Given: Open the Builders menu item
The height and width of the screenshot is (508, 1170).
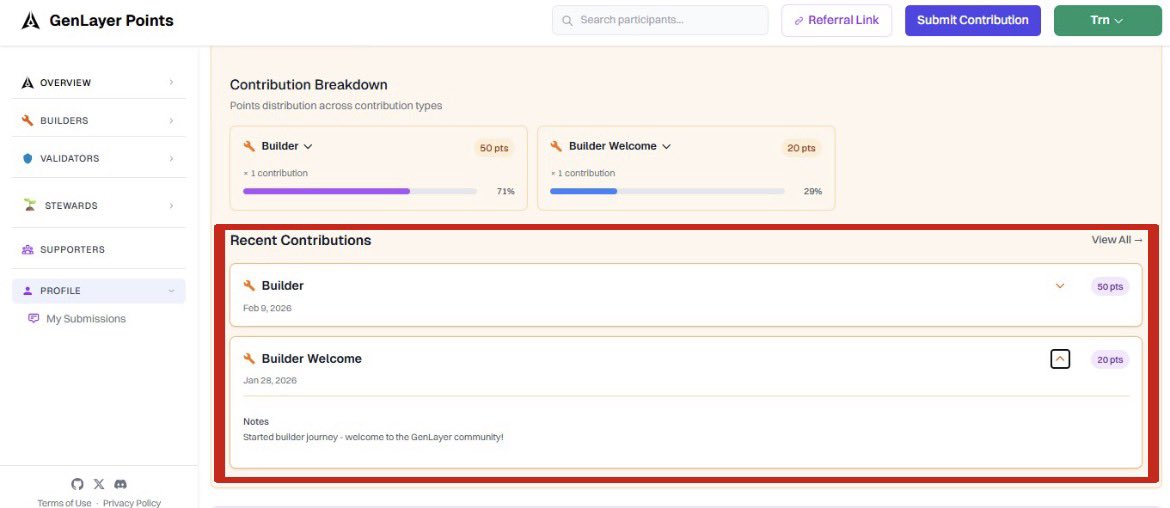Looking at the screenshot, I should pyautogui.click(x=98, y=121).
